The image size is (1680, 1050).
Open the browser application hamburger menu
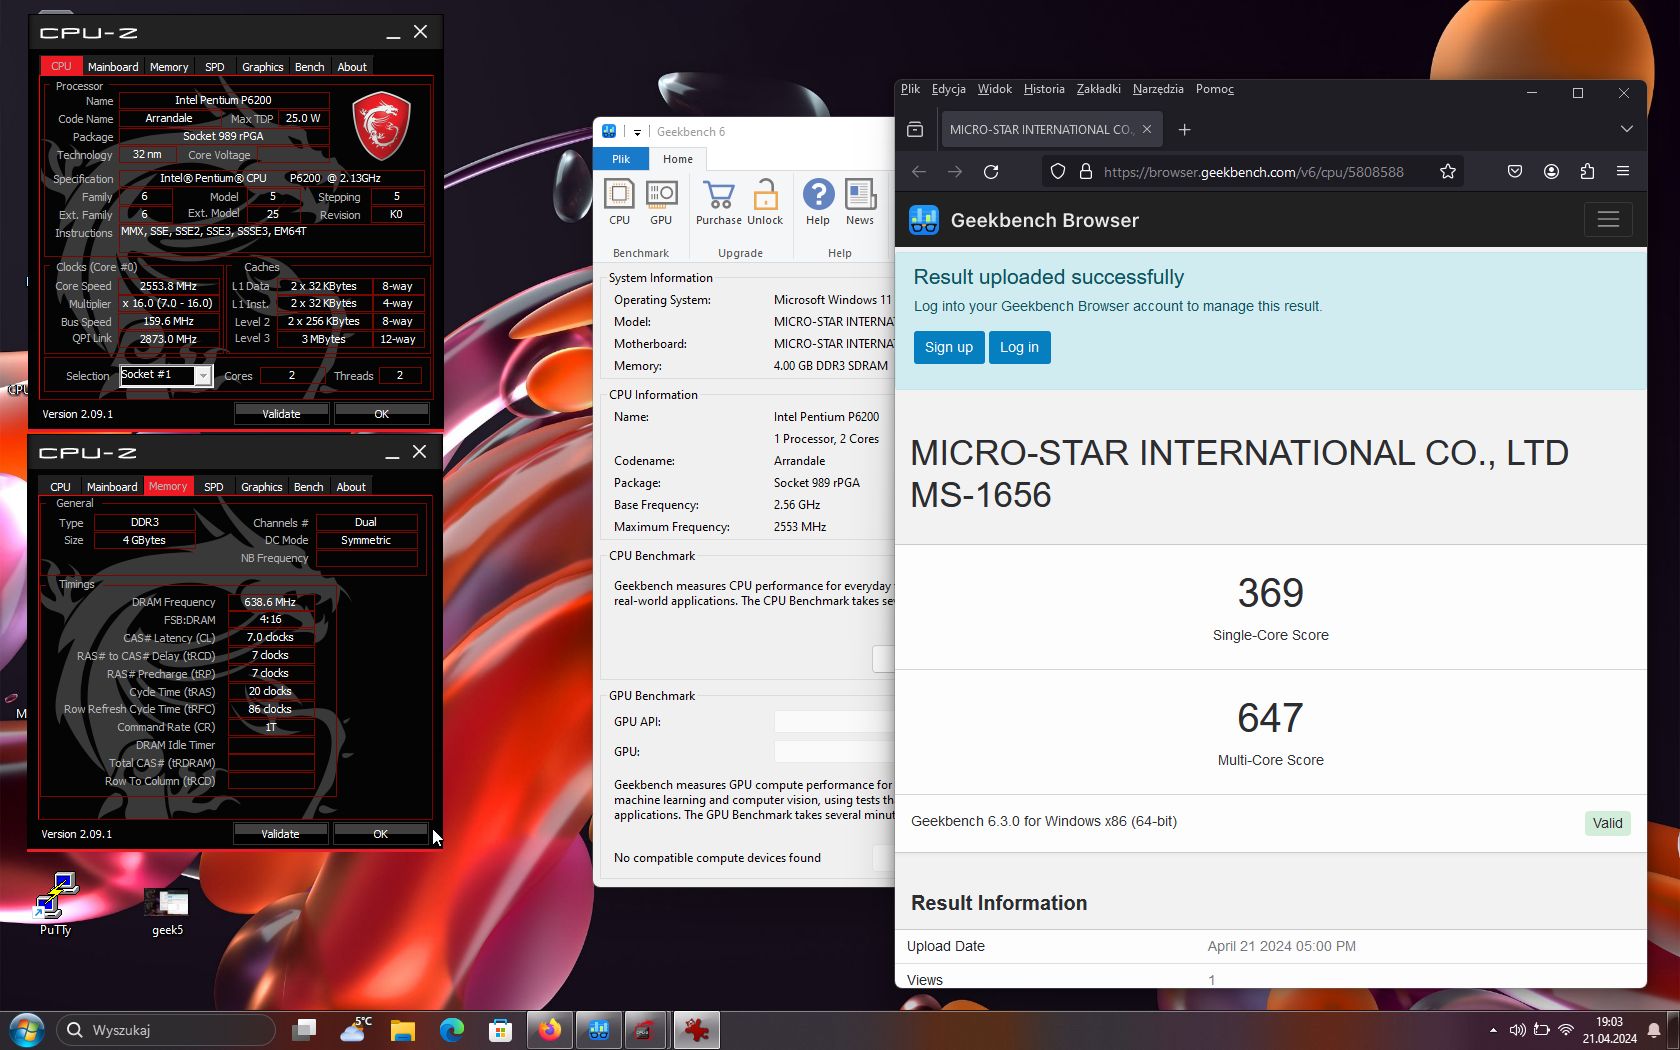pos(1623,172)
